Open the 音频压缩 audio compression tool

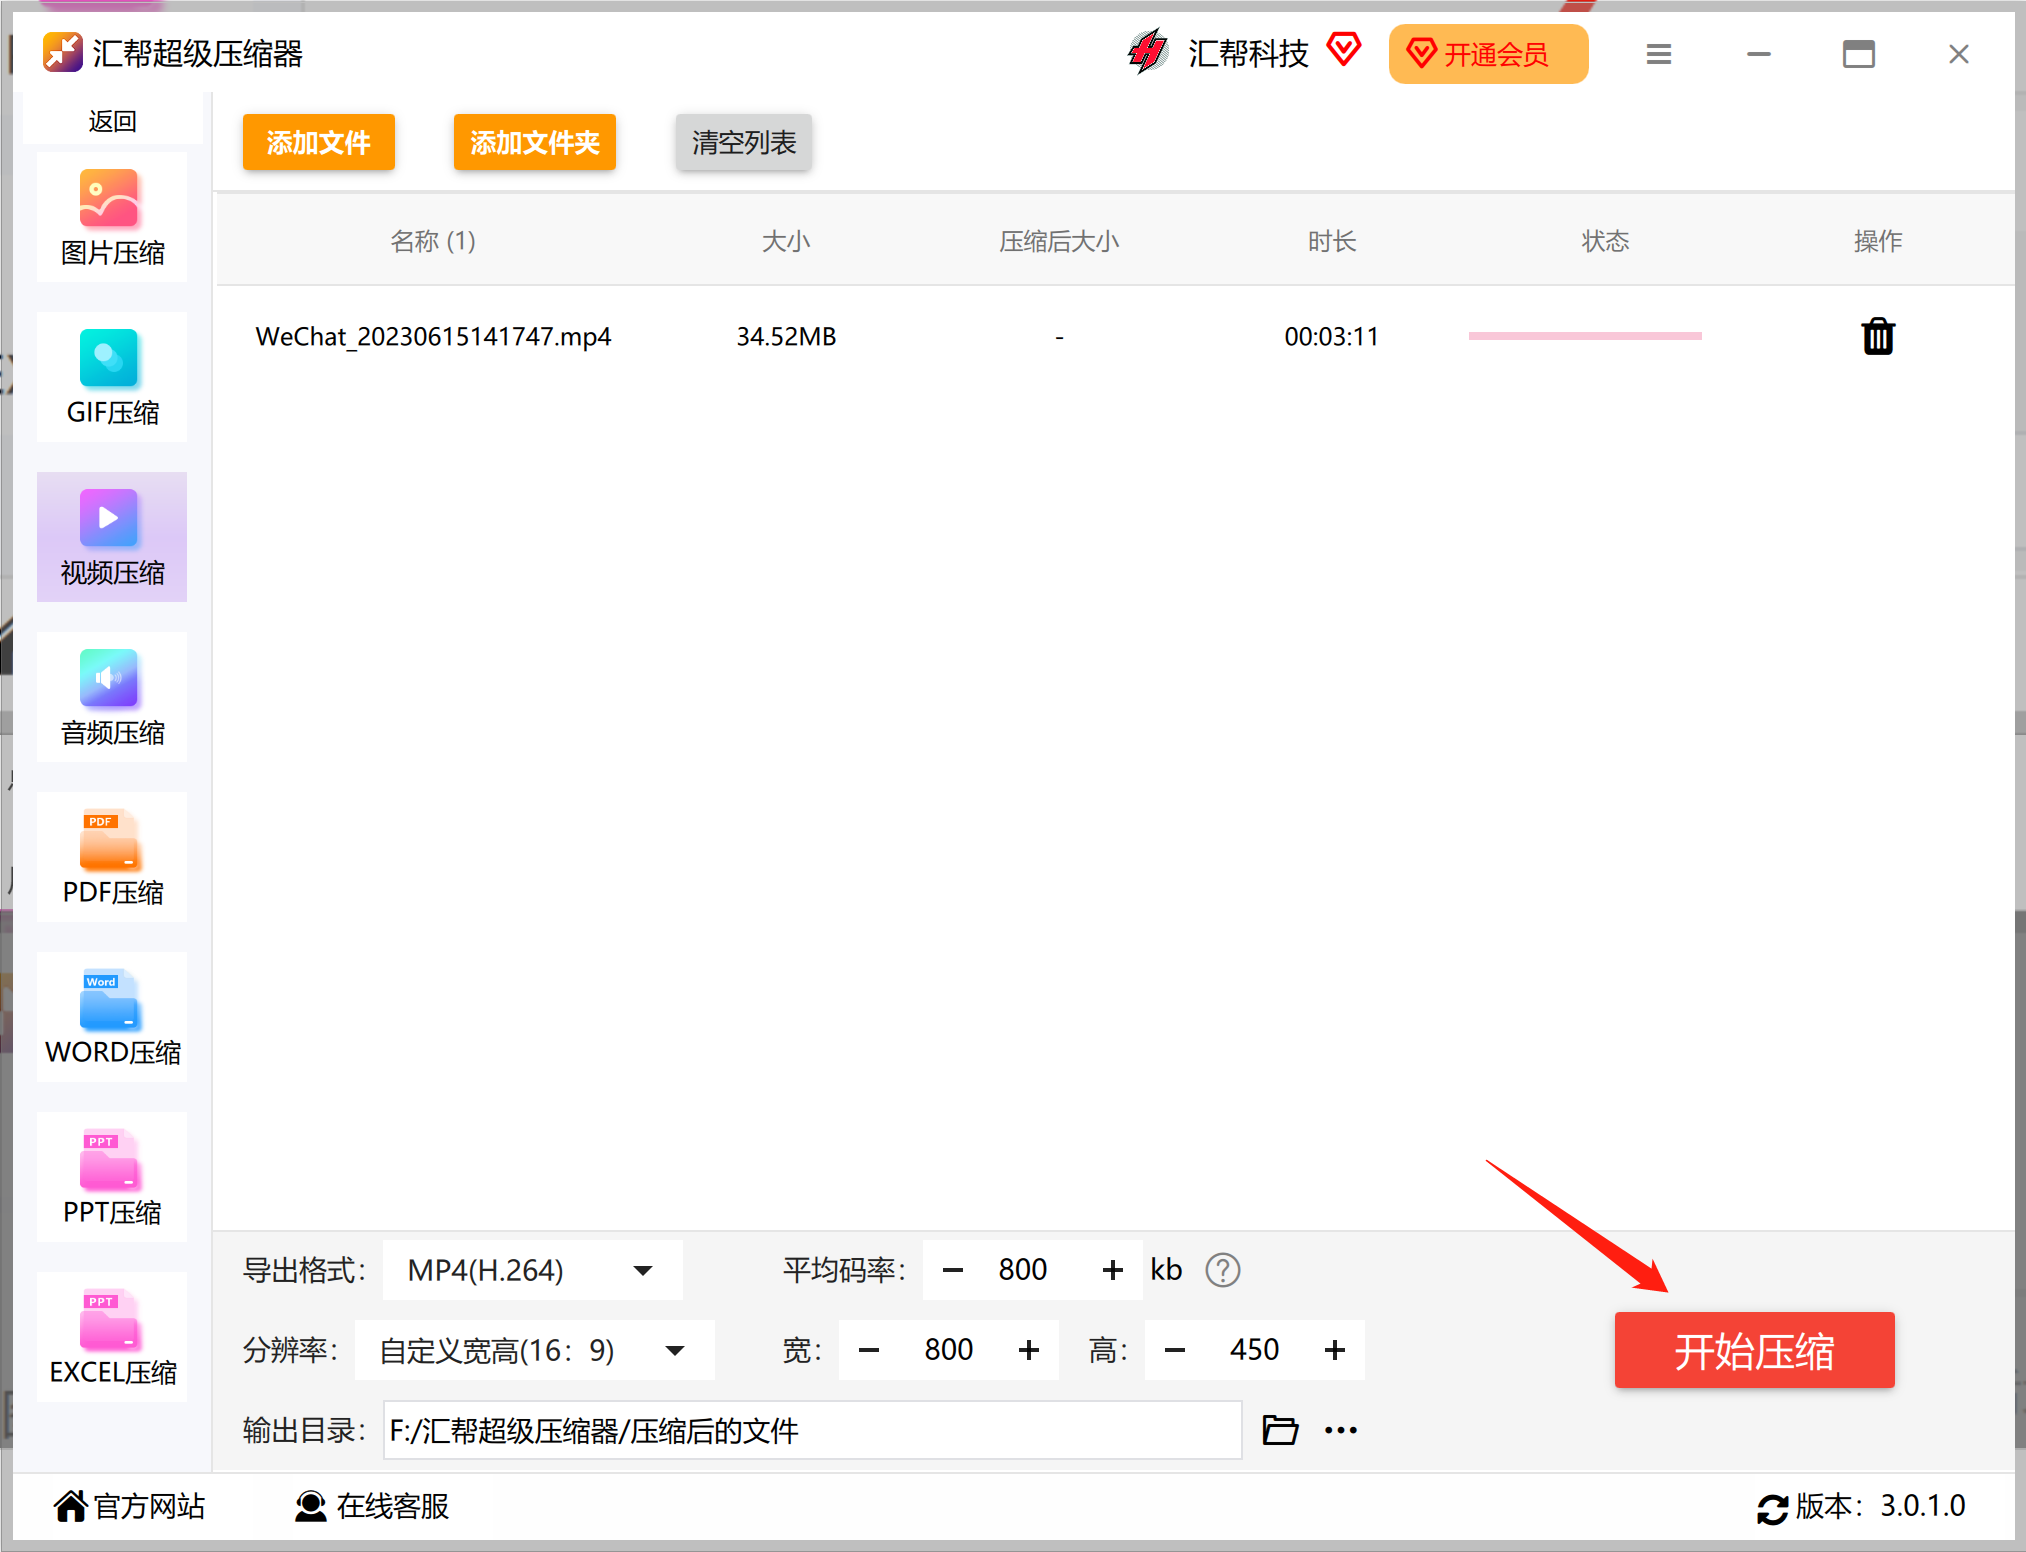[x=112, y=698]
